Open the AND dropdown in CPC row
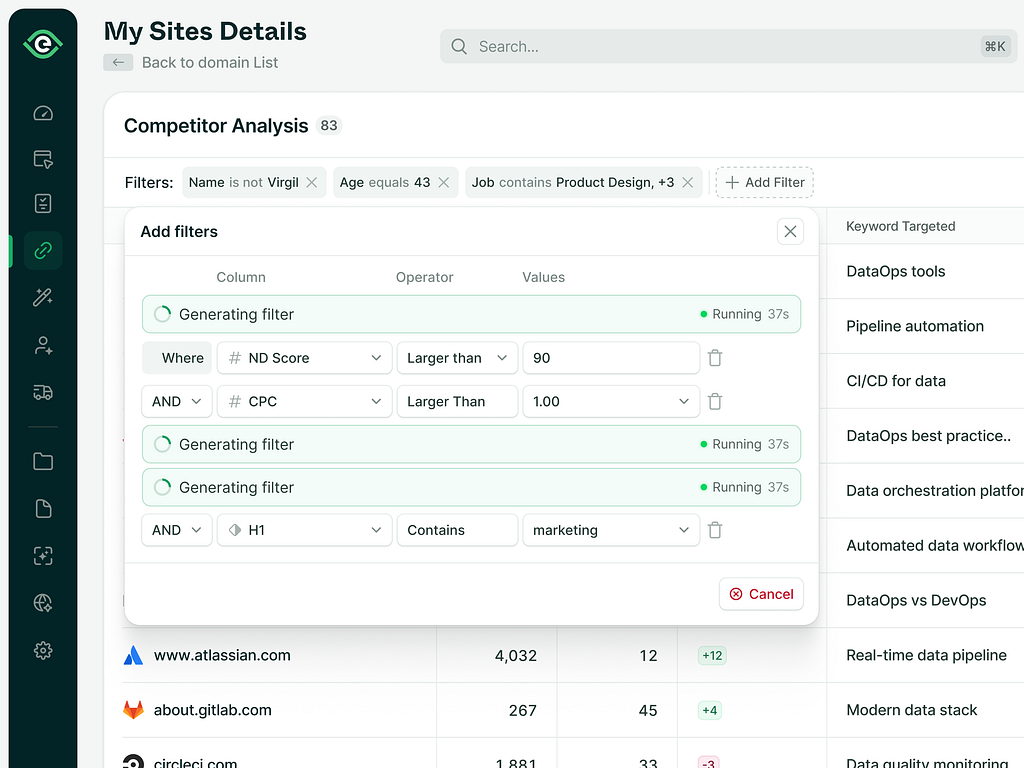This screenshot has width=1024, height=768. [x=177, y=401]
